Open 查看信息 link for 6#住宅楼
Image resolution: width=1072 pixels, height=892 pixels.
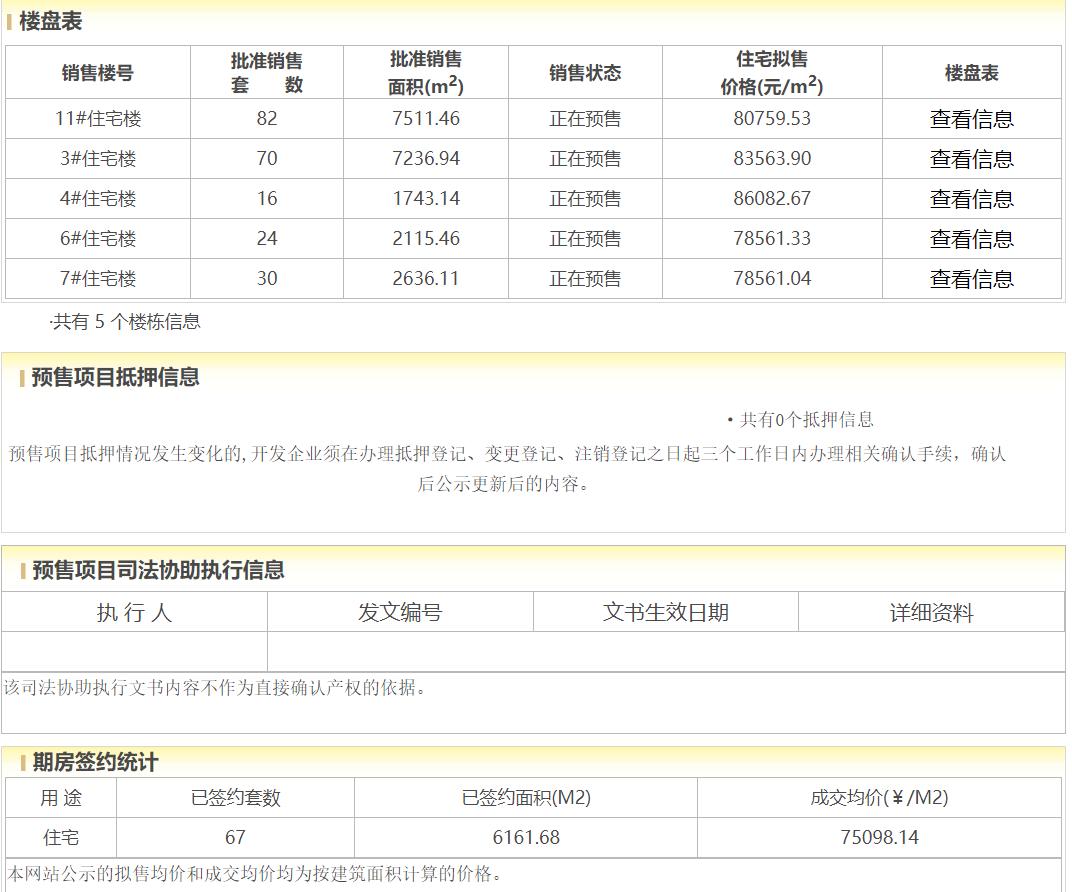[x=972, y=239]
